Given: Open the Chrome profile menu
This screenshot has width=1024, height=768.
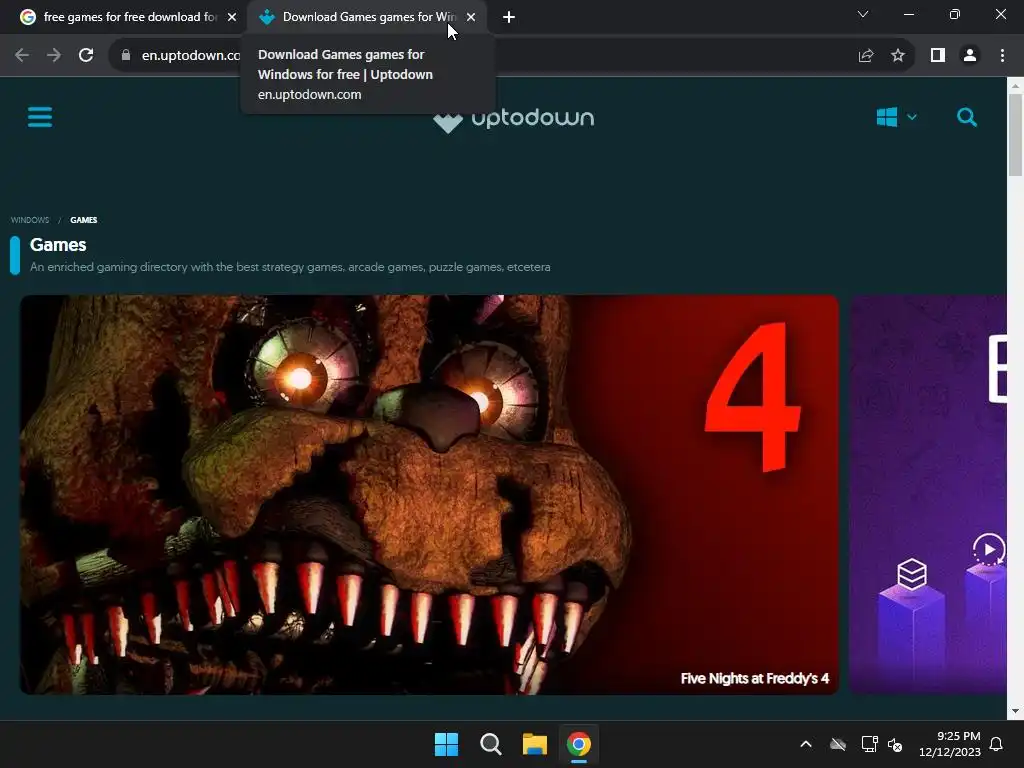Looking at the screenshot, I should 970,56.
